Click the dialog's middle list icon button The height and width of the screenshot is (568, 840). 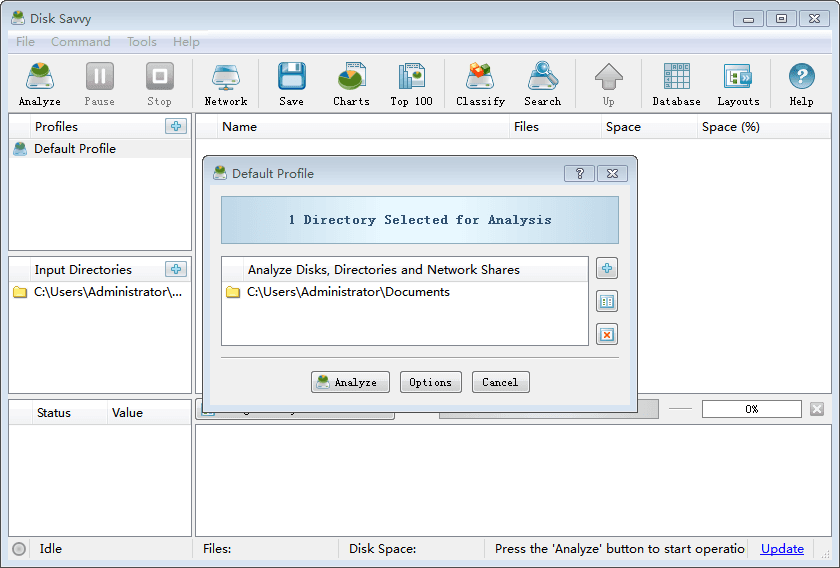[607, 301]
